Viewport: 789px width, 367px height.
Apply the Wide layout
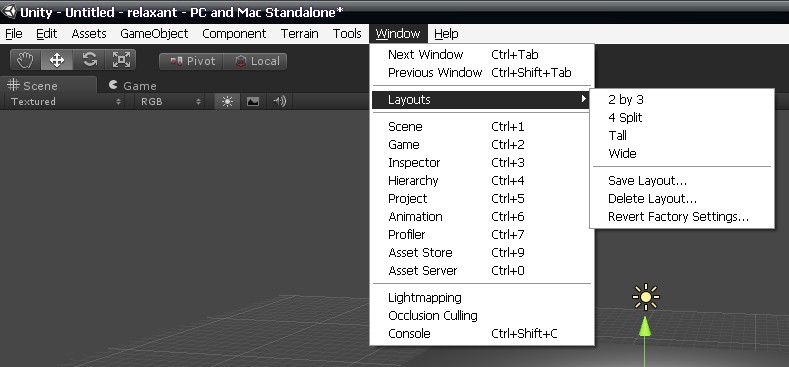[x=682, y=154]
